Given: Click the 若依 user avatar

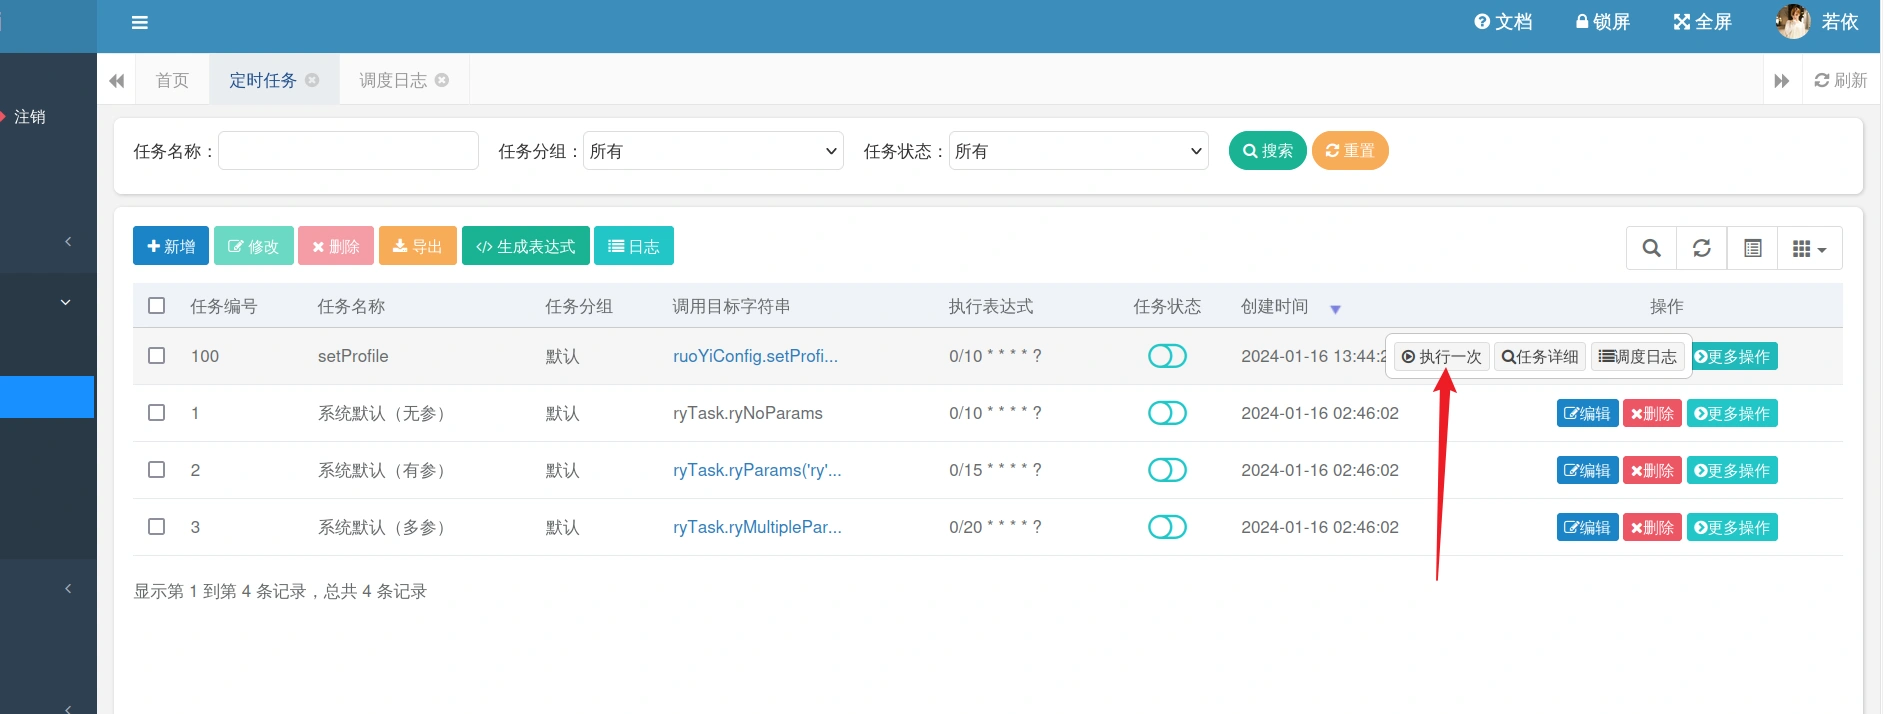Looking at the screenshot, I should [x=1792, y=22].
